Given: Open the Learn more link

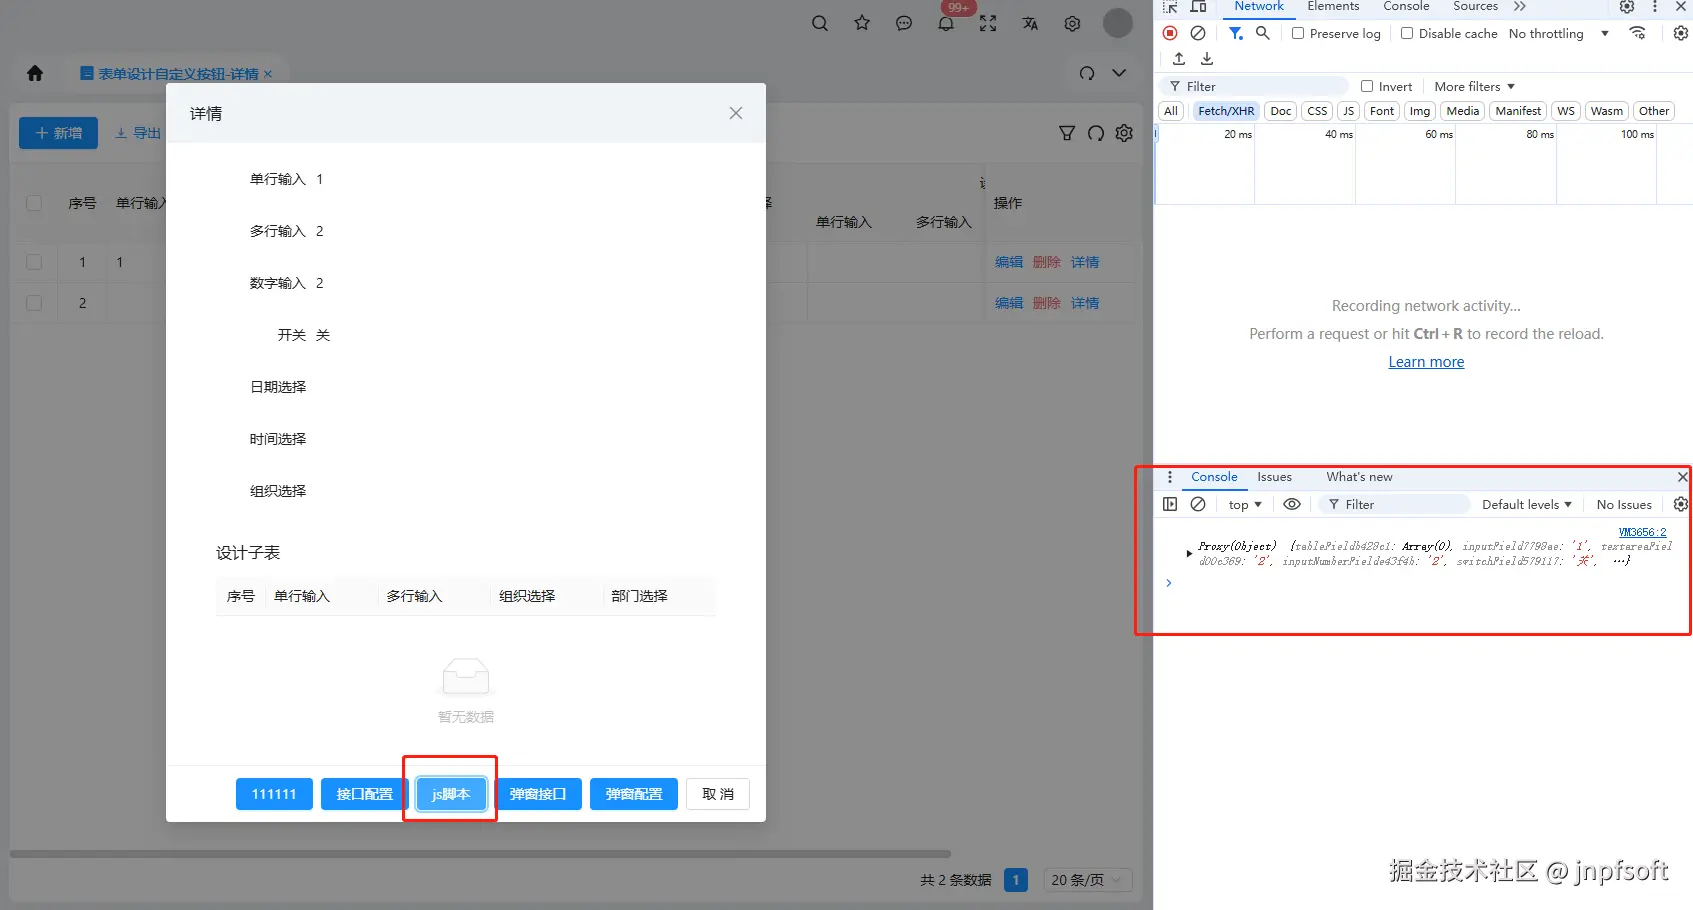Looking at the screenshot, I should (x=1426, y=362).
